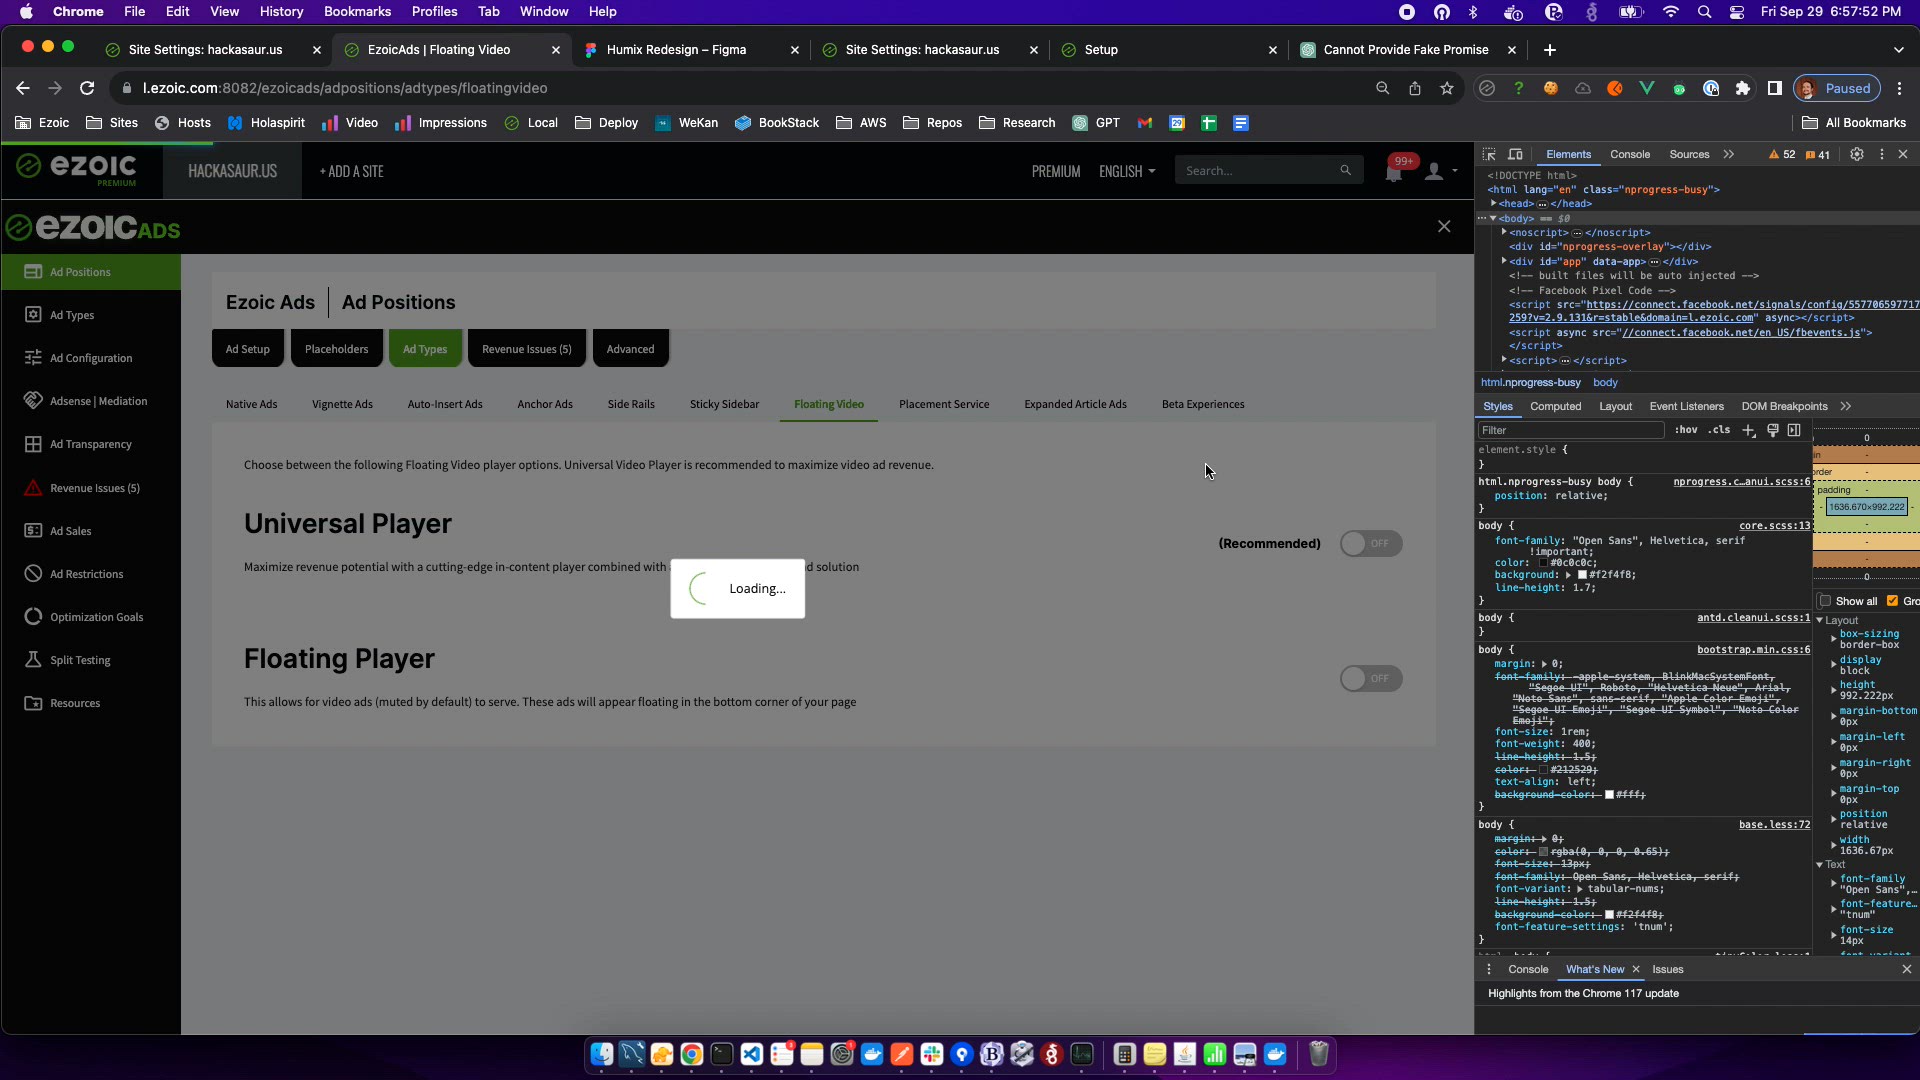Open the user account profile icon
1920x1080 pixels.
click(1434, 172)
